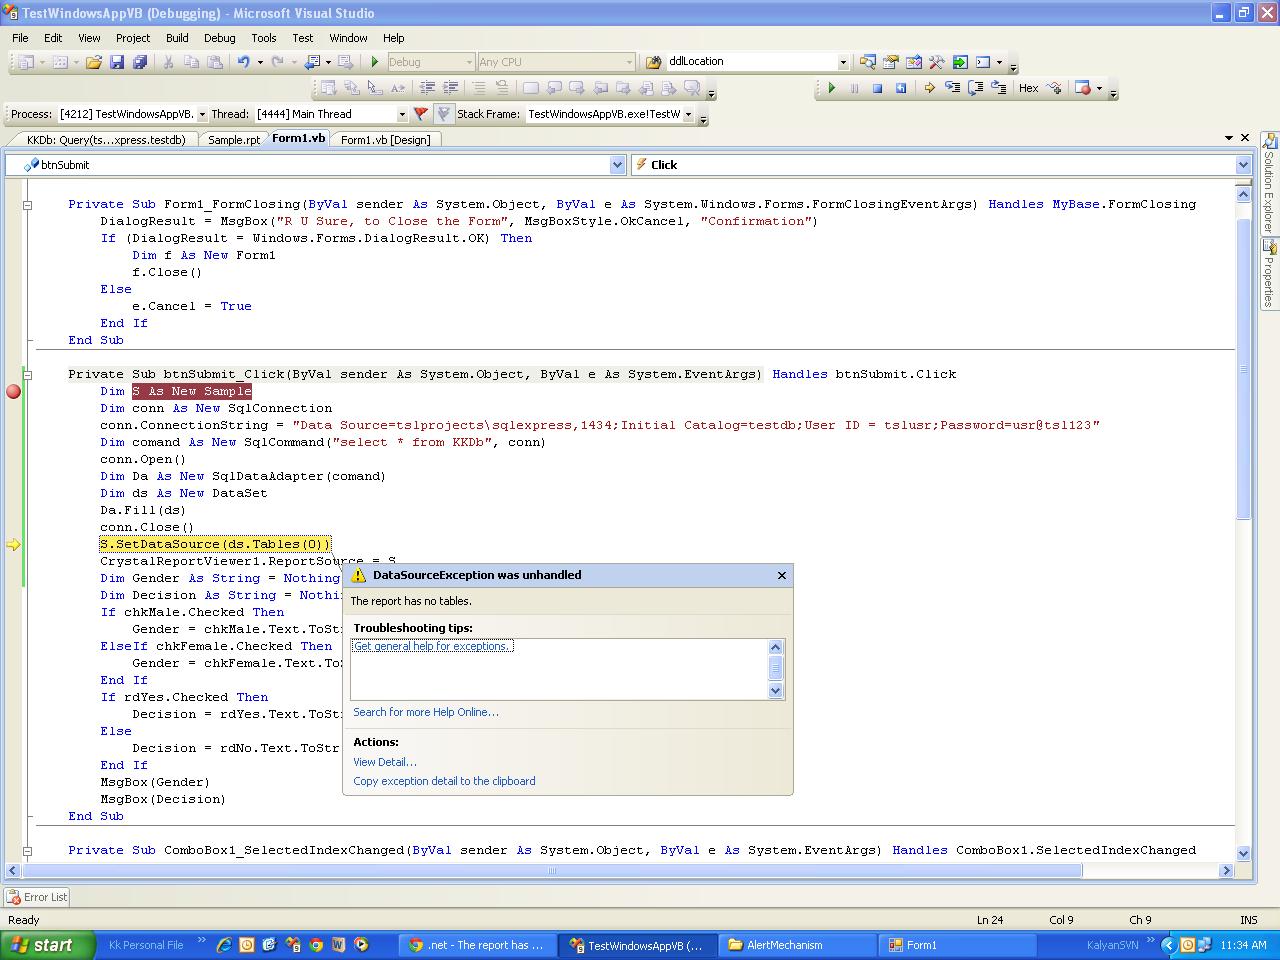1280x960 pixels.
Task: Click the Step Over icon
Action: click(x=975, y=88)
